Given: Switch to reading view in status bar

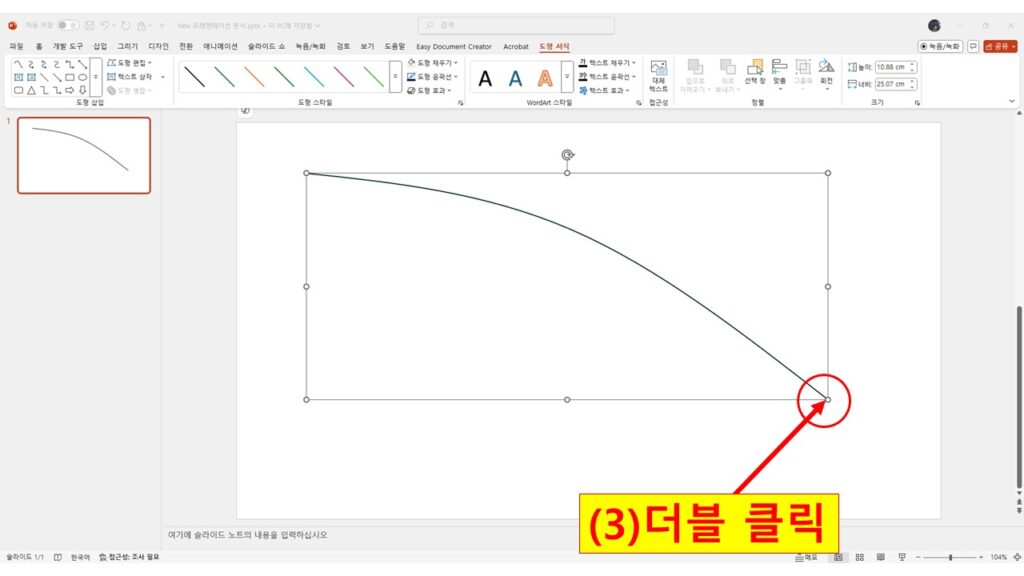Looking at the screenshot, I should (880, 557).
